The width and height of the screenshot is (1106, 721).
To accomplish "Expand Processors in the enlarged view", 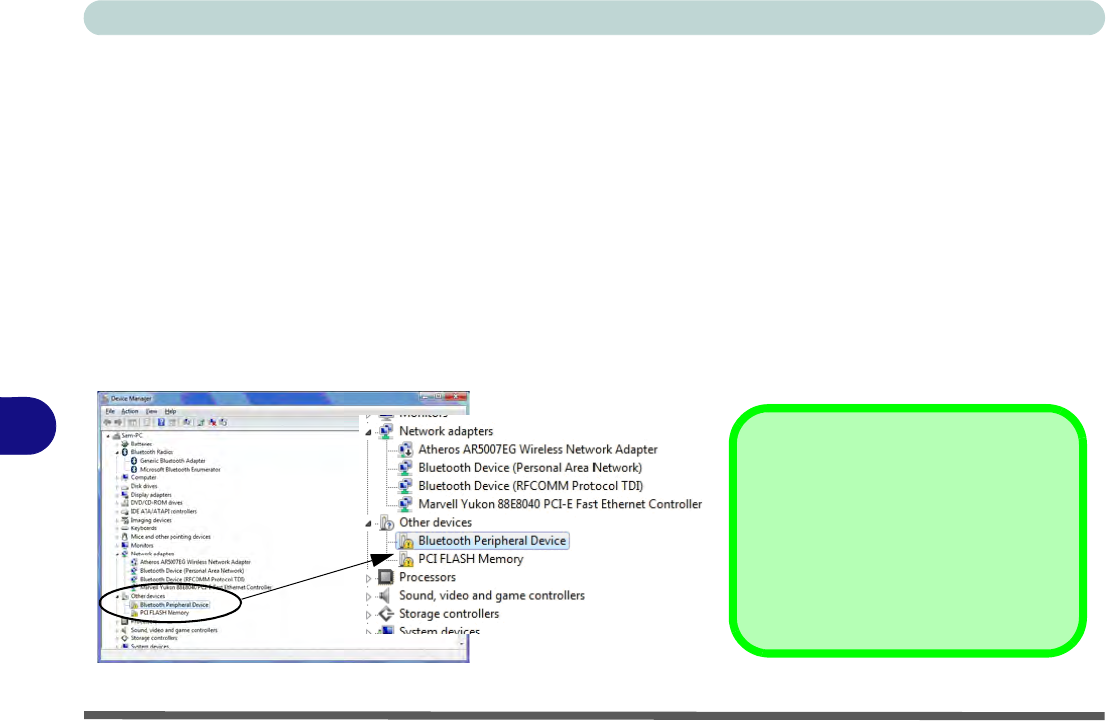I will pyautogui.click(x=368, y=578).
